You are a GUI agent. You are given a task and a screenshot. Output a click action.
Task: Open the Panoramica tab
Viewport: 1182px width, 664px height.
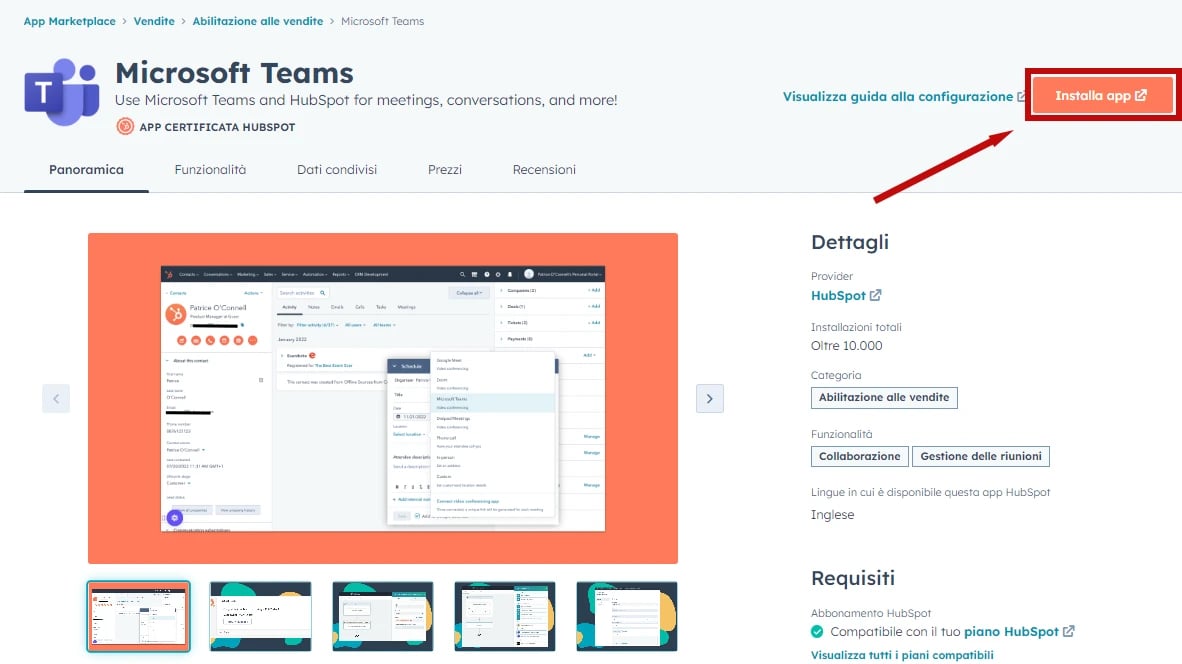pyautogui.click(x=86, y=170)
